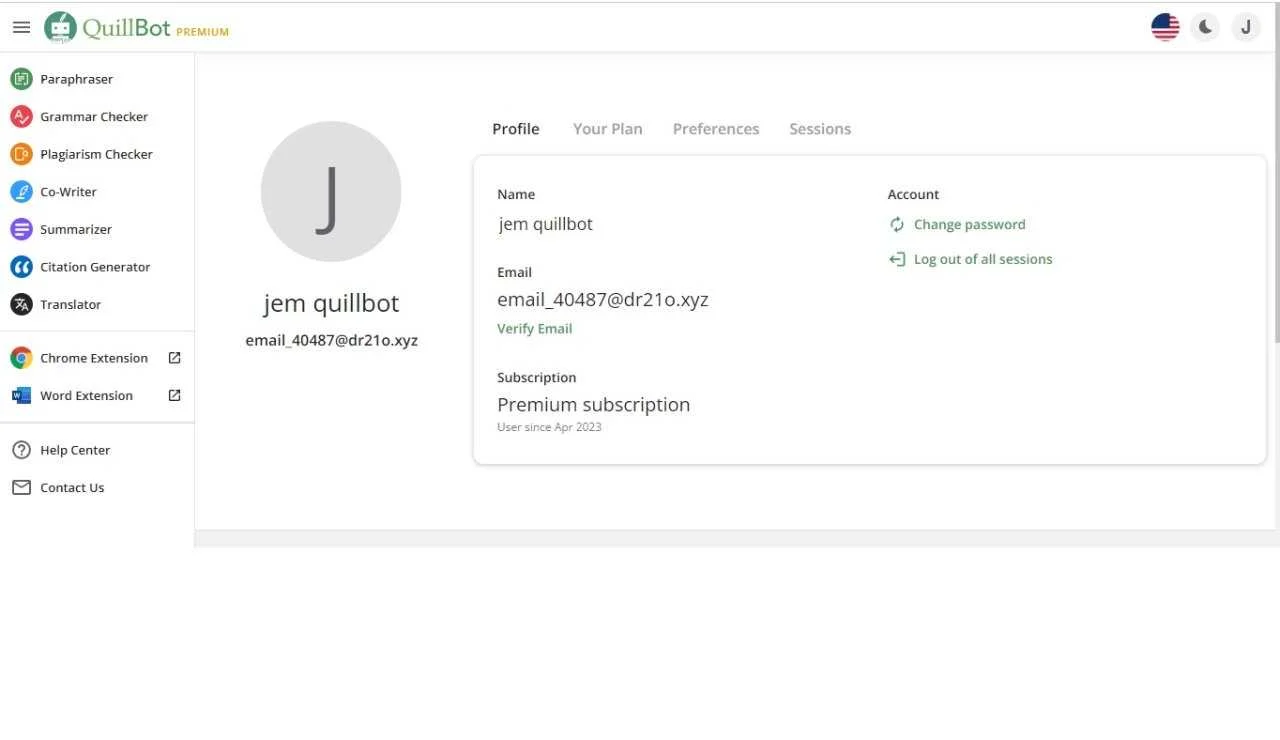Screen dimensions: 1280x740
Task: Open the J account avatar menu
Action: point(1246,27)
